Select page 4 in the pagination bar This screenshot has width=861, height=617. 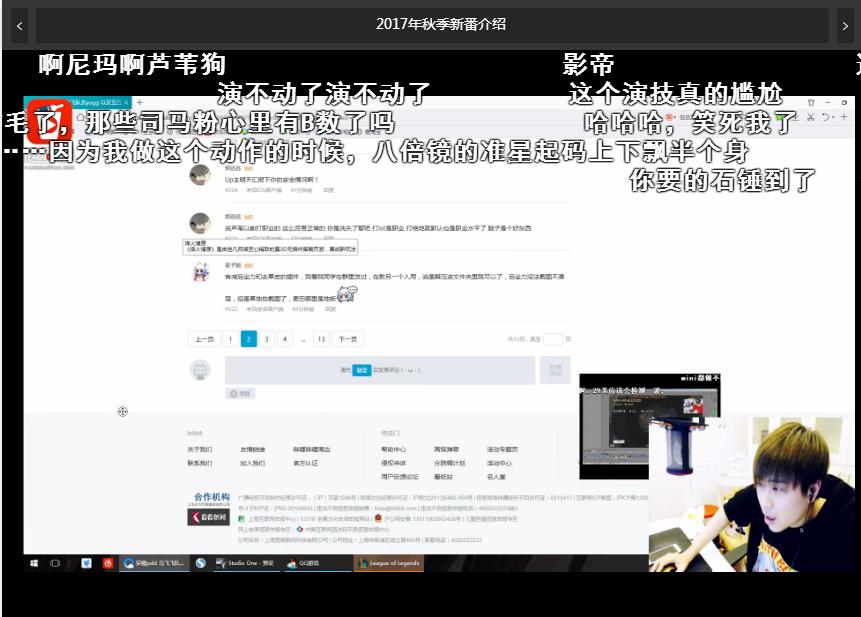point(285,338)
